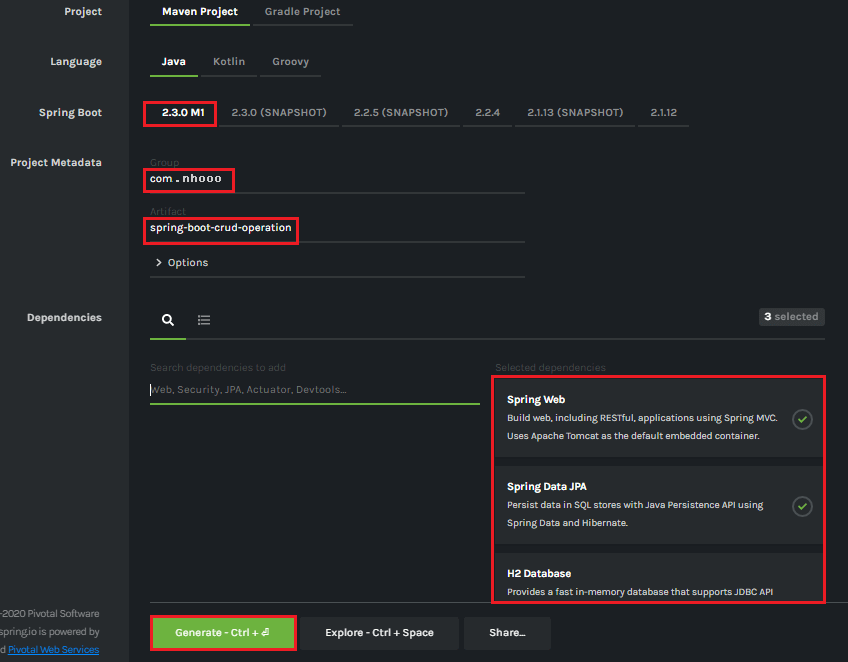Choose Java as the language

(173, 62)
